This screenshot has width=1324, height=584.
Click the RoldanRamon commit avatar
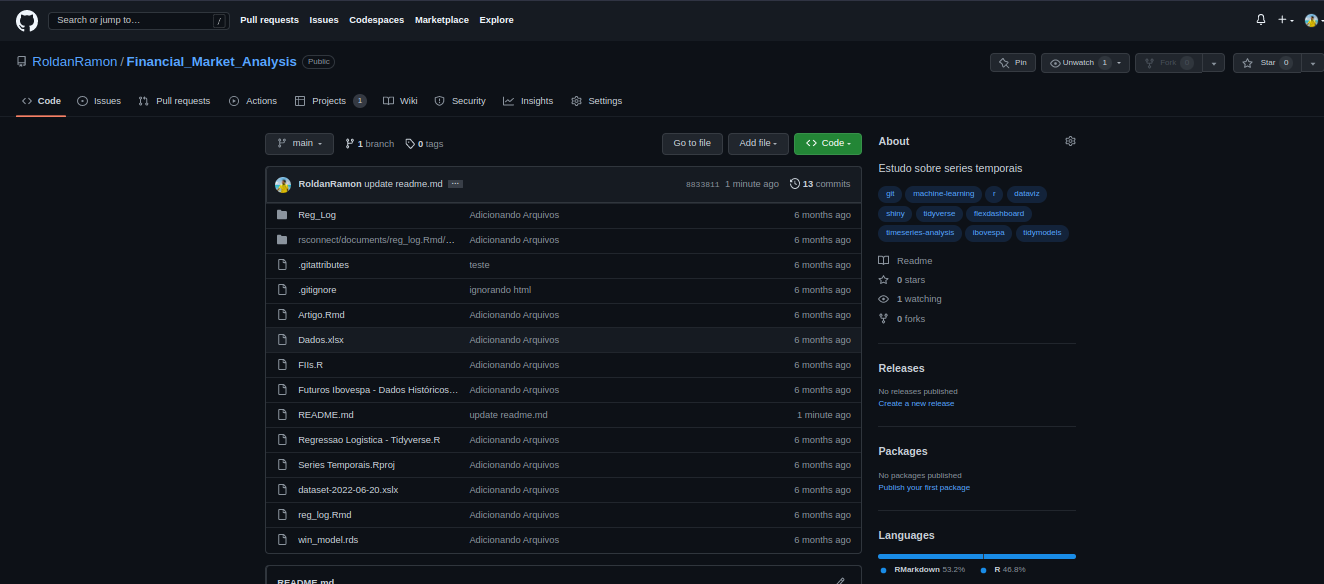click(283, 184)
